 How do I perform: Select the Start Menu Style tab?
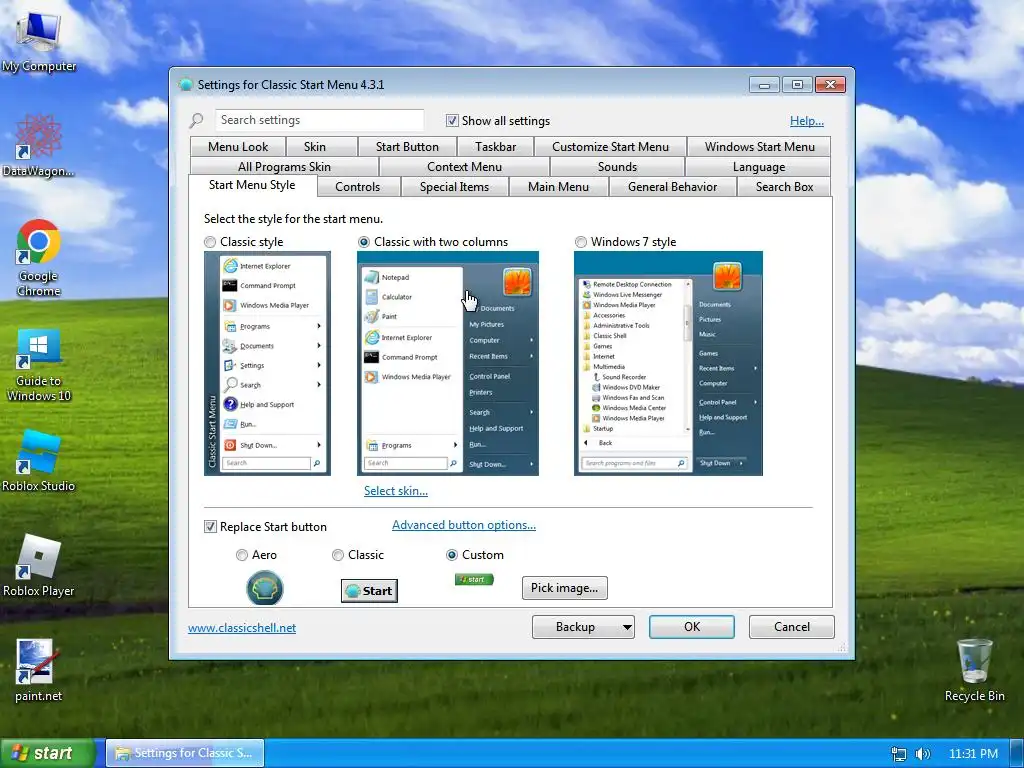click(x=252, y=185)
